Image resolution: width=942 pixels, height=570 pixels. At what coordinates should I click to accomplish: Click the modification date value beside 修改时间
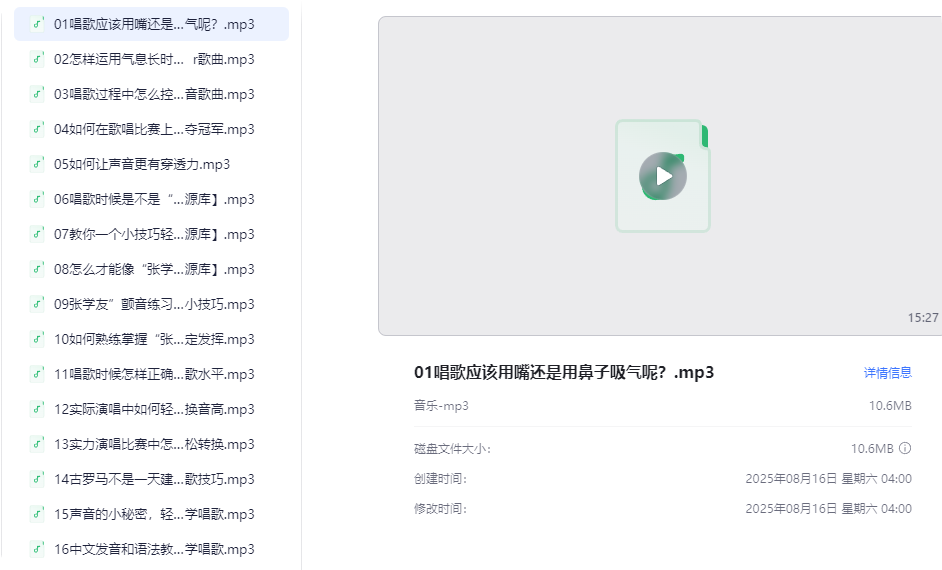[x=828, y=509]
